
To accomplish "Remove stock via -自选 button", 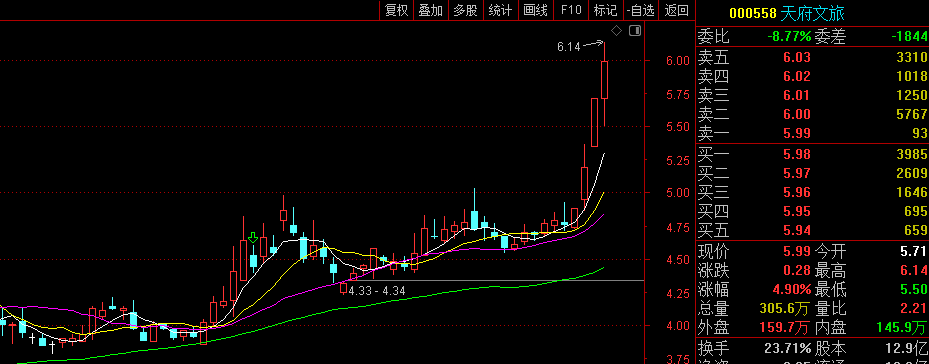I will (x=641, y=10).
